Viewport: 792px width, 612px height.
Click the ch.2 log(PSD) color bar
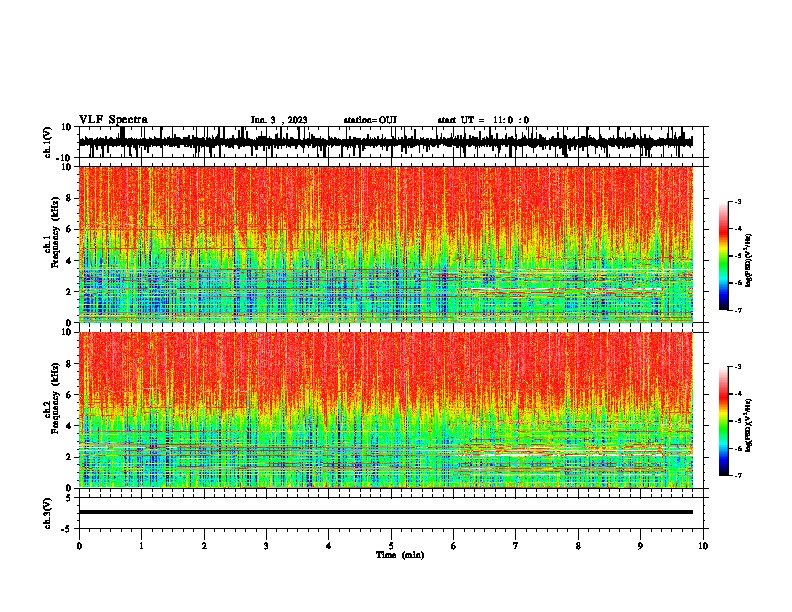(724, 421)
